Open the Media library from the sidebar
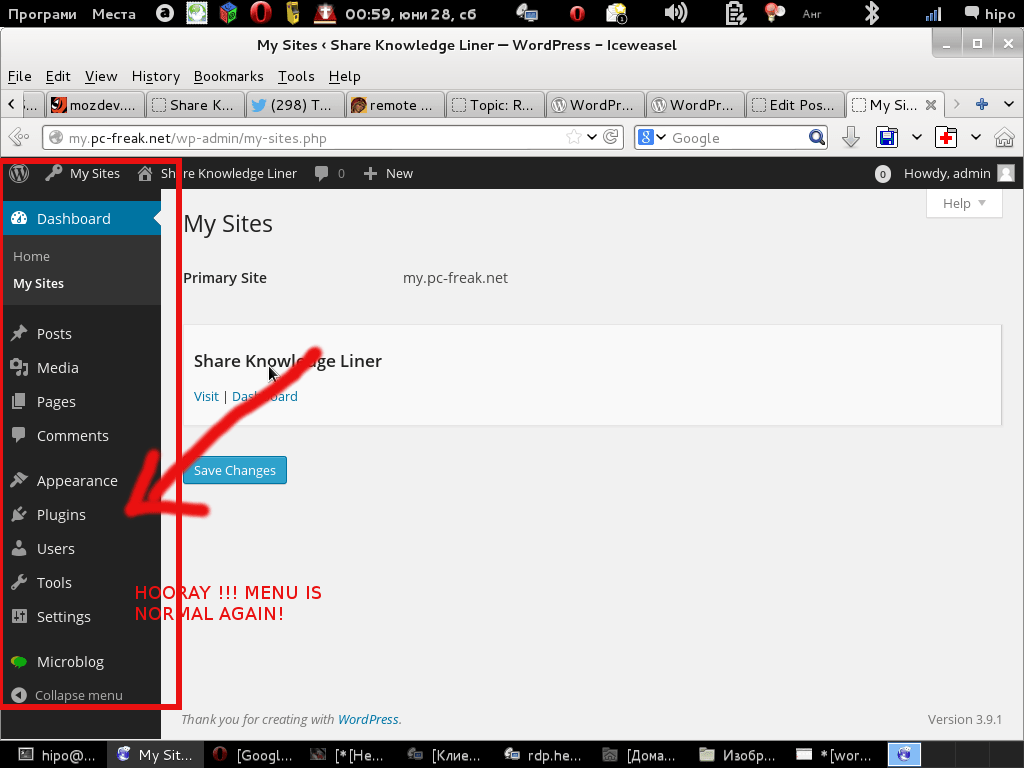 (x=59, y=367)
